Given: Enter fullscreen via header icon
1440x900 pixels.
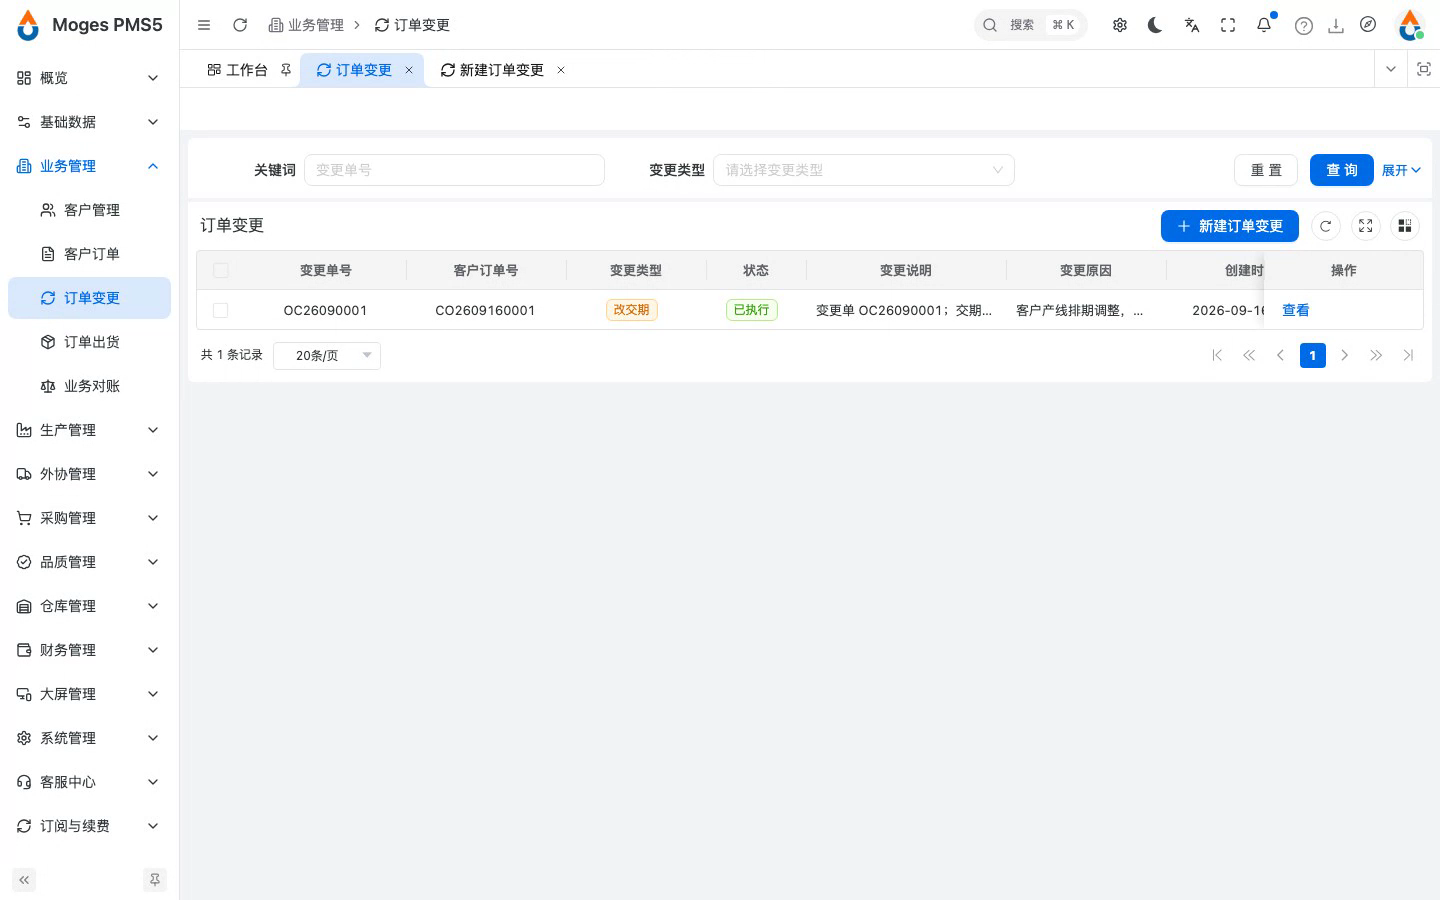Looking at the screenshot, I should [1228, 25].
